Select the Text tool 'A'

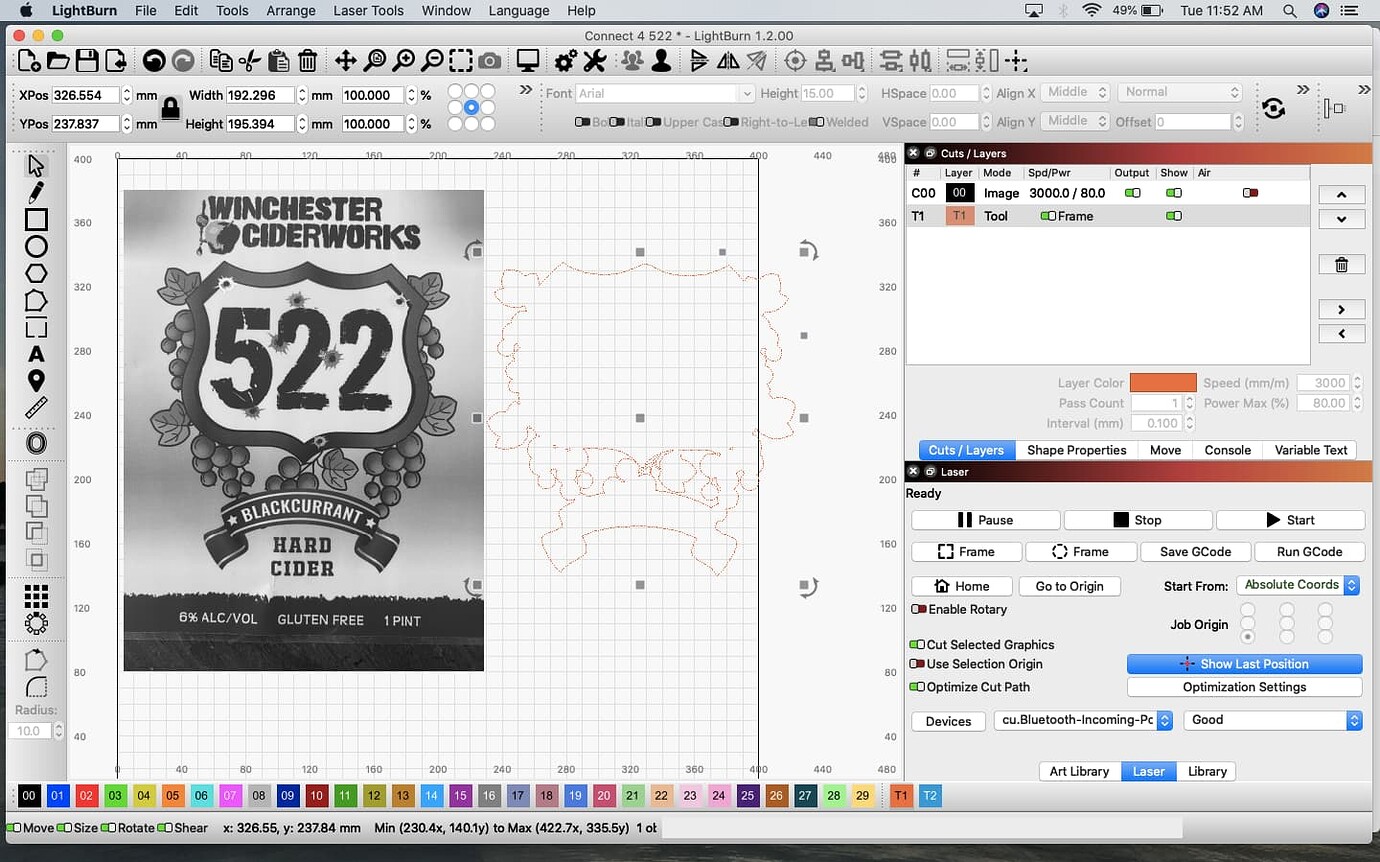pyautogui.click(x=36, y=354)
